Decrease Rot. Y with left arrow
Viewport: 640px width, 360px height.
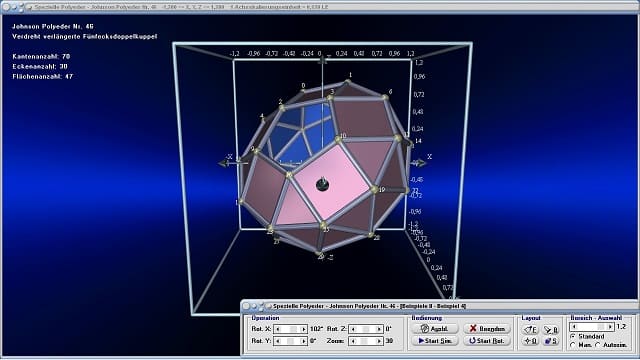[x=278, y=341]
